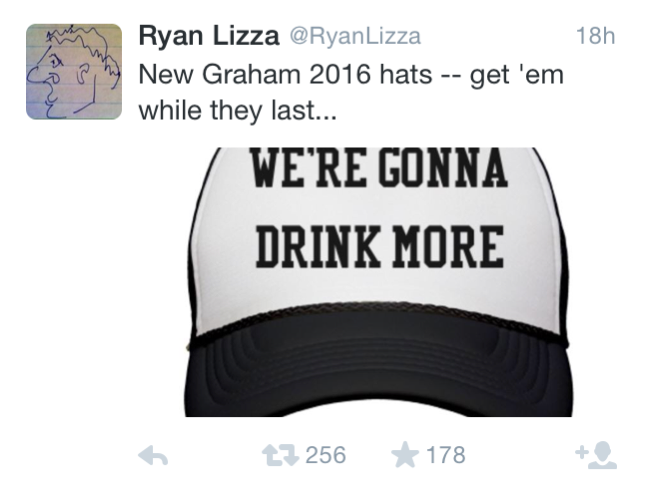659x494 pixels.
Task: Follow the user via the person-plus icon
Action: pyautogui.click(x=596, y=455)
